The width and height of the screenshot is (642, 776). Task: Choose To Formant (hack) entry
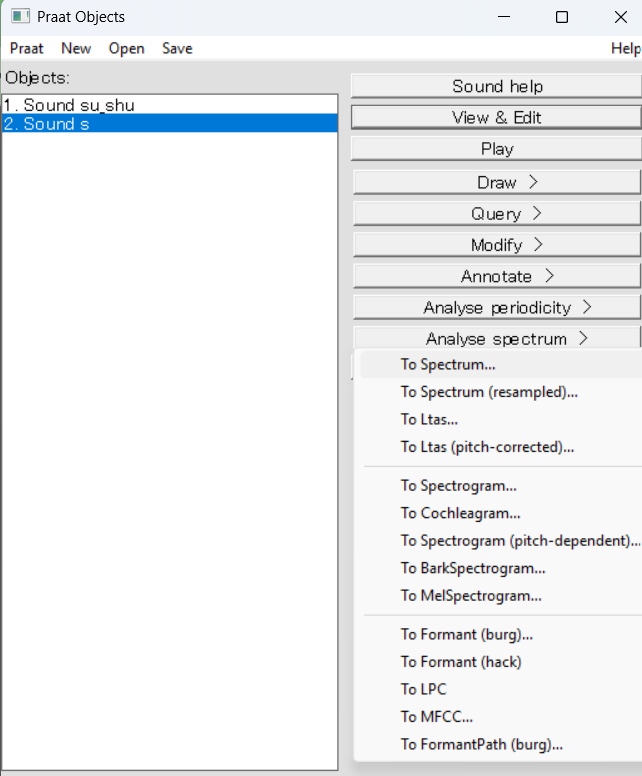501,662
